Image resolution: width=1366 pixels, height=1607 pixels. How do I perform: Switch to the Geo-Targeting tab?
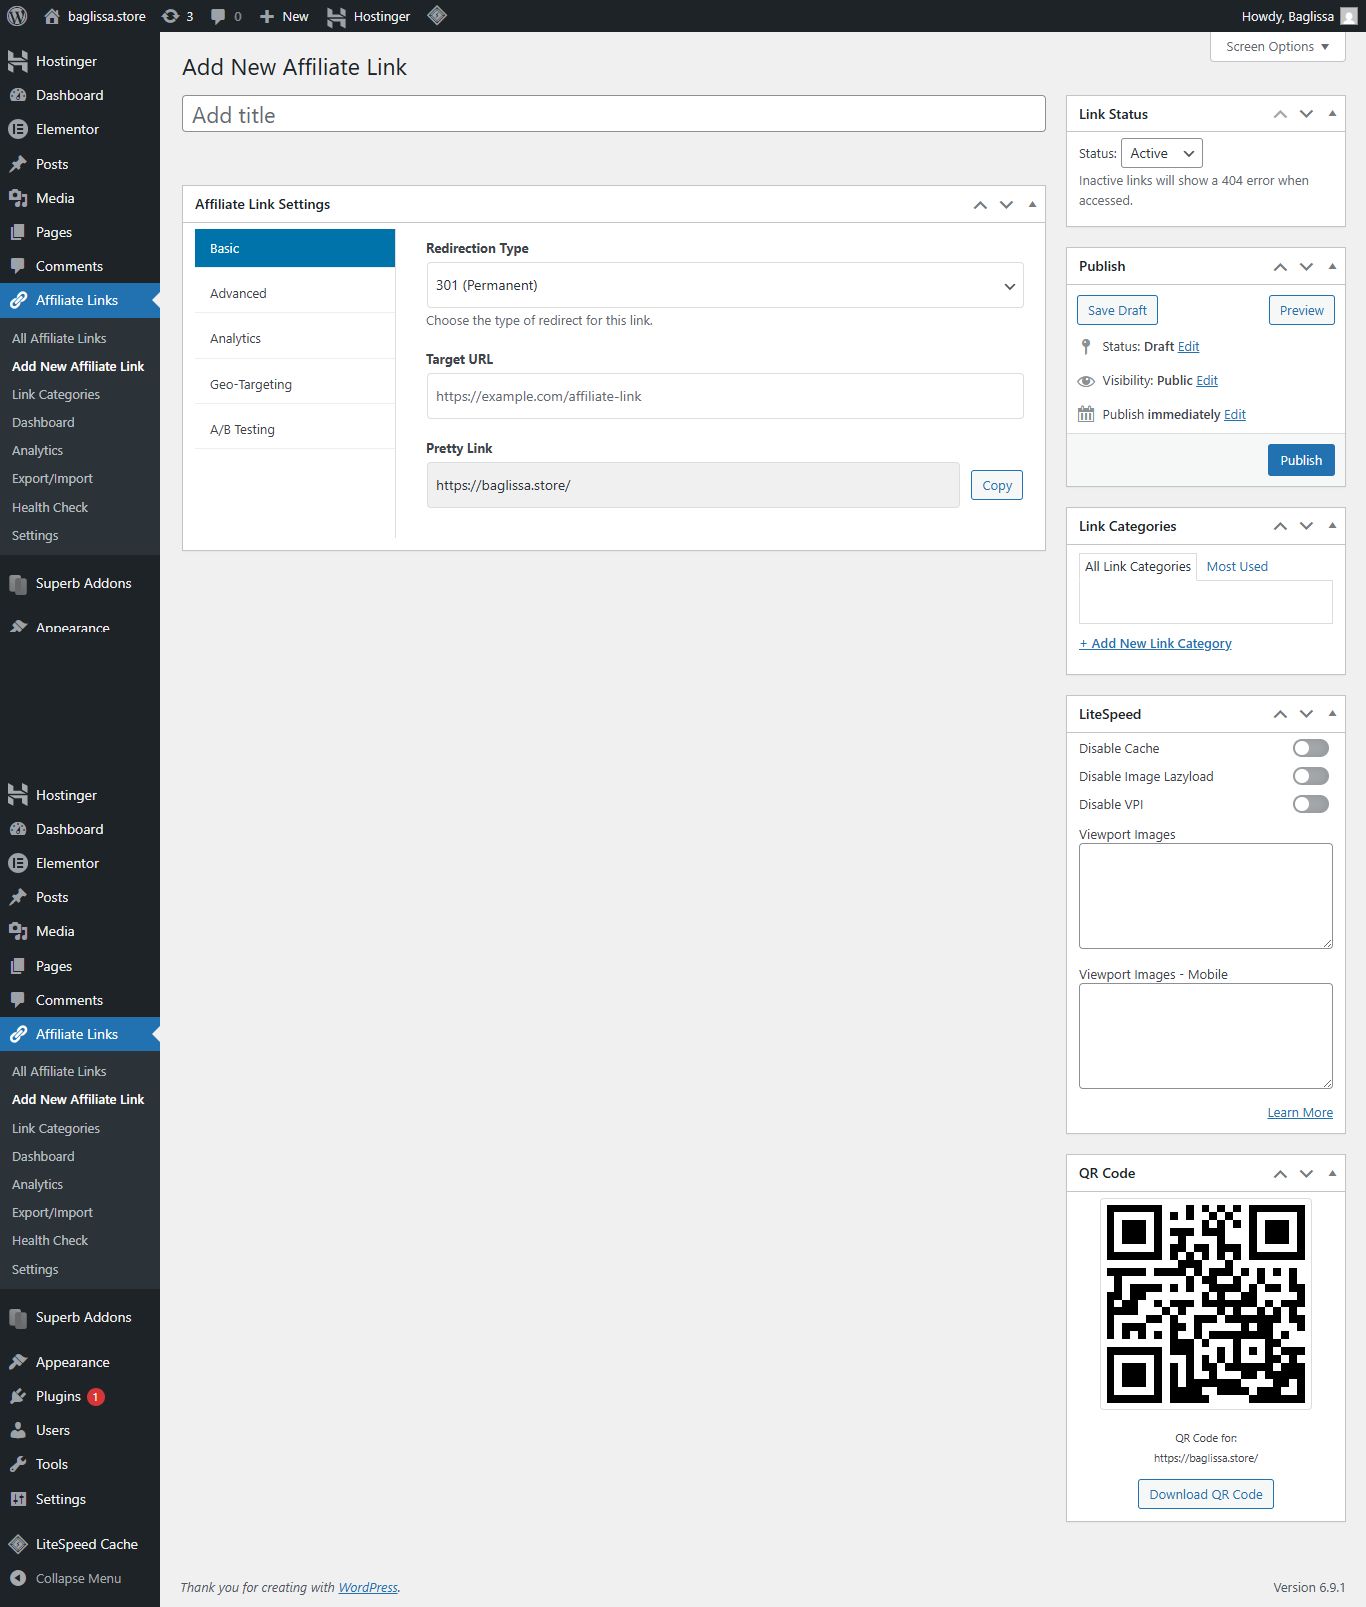pyautogui.click(x=295, y=384)
